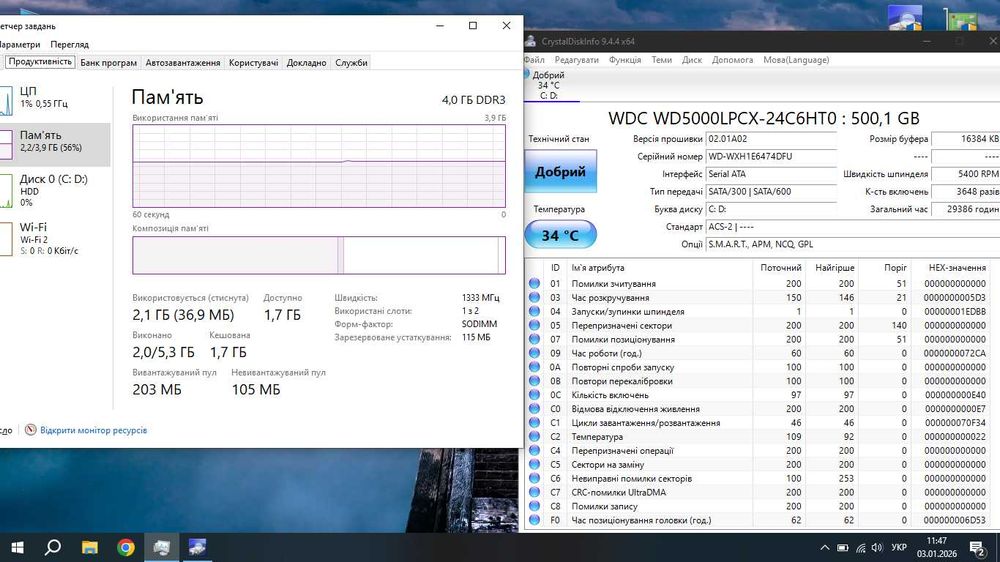The image size is (1000, 562).
Task: Select Wi-Fi item in performance sidebar
Action: pyautogui.click(x=55, y=239)
